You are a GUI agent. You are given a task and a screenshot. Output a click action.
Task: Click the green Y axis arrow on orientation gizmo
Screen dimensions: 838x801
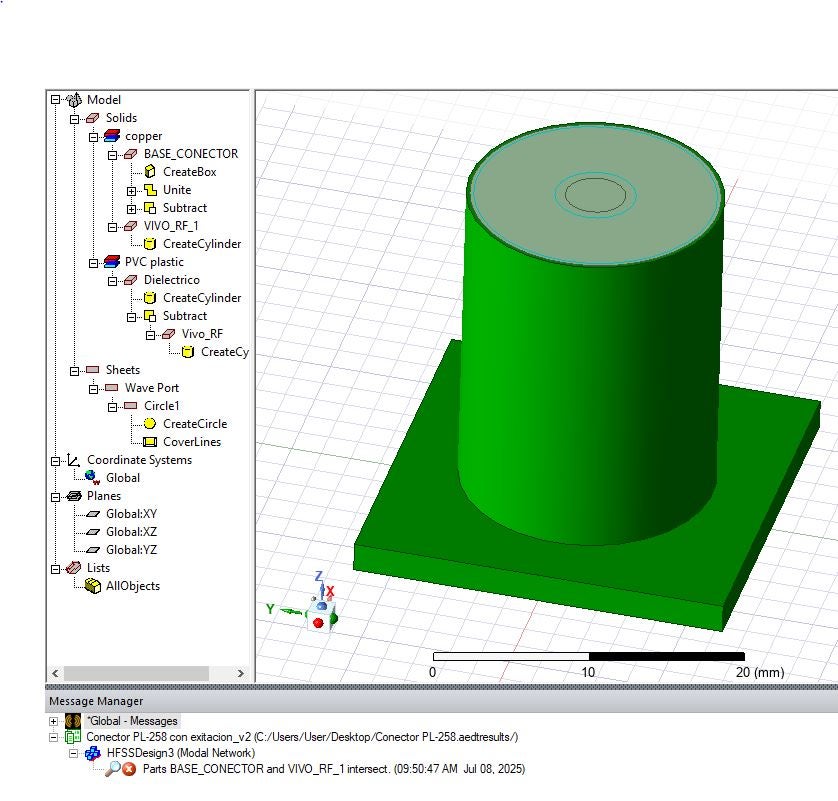[x=291, y=611]
